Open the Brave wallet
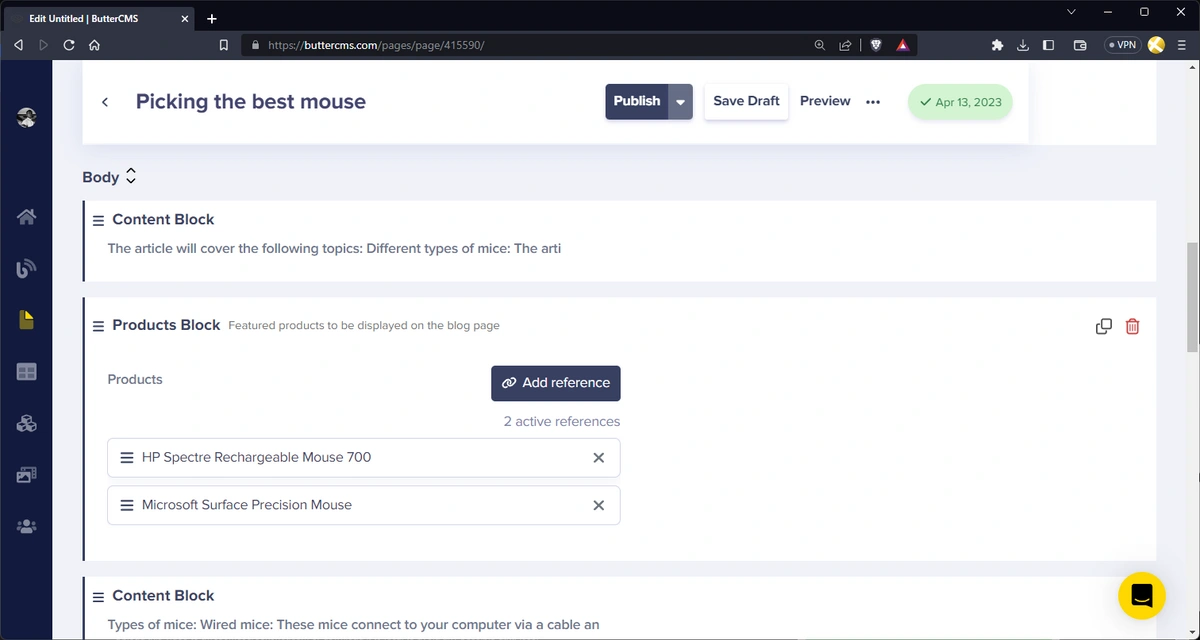Viewport: 1200px width, 640px height. coord(1080,45)
